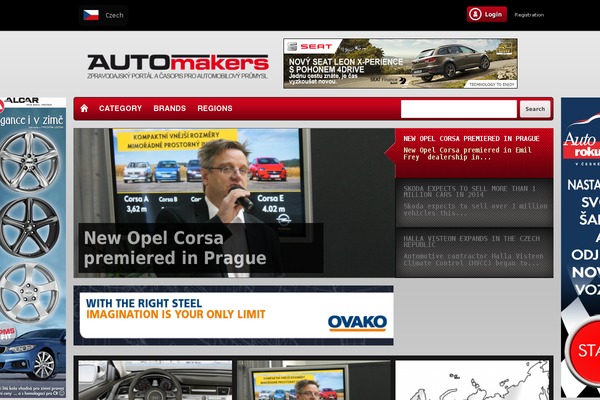
Task: Click inside the search input field
Action: 458,109
